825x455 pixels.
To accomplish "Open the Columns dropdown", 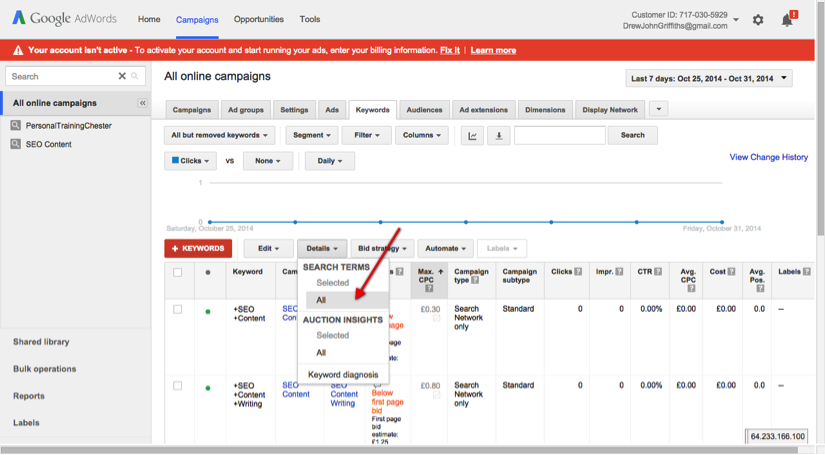I will pyautogui.click(x=421, y=135).
